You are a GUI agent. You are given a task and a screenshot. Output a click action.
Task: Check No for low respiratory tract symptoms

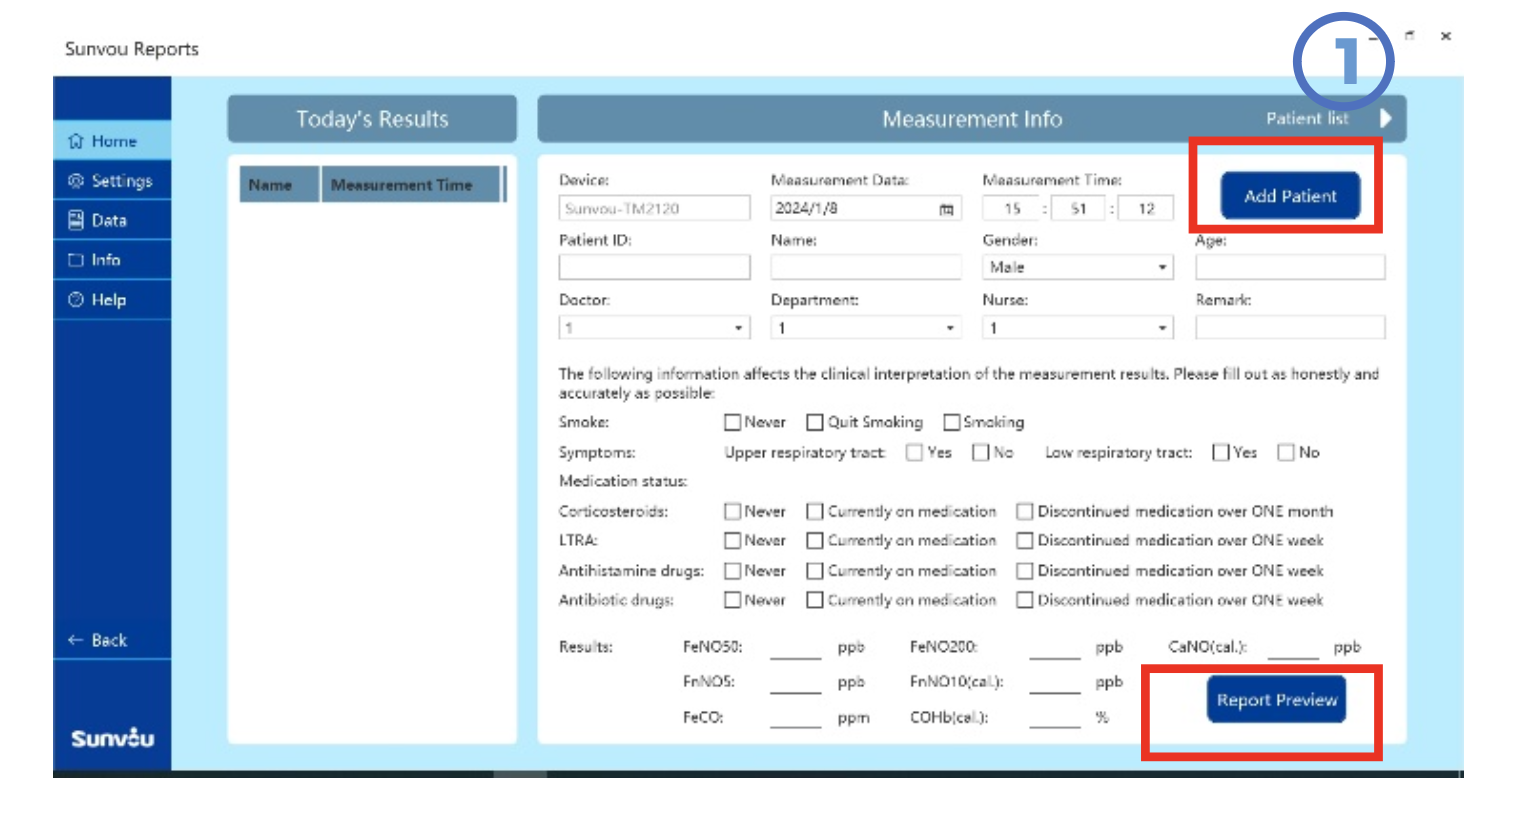tap(1285, 452)
